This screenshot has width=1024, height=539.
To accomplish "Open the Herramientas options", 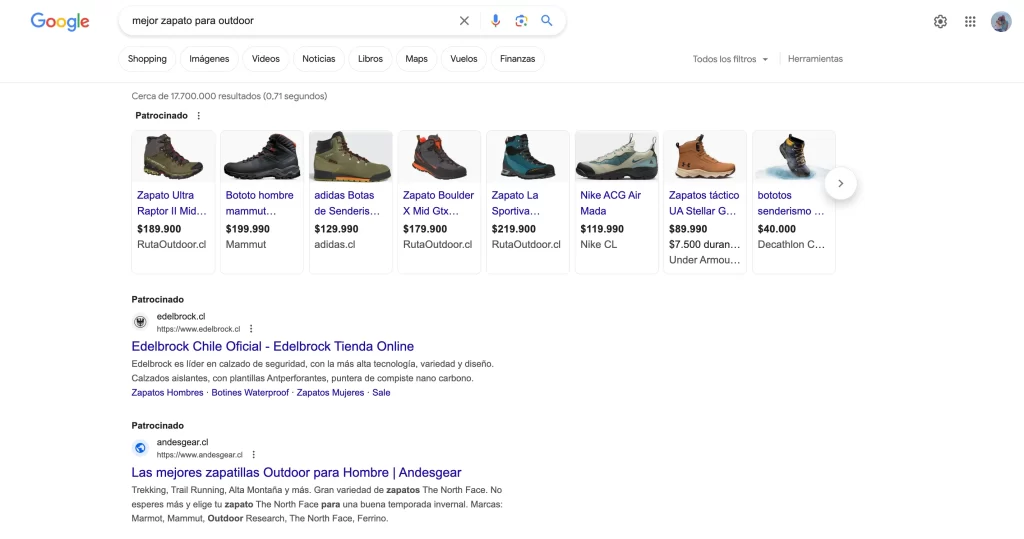I will (815, 59).
